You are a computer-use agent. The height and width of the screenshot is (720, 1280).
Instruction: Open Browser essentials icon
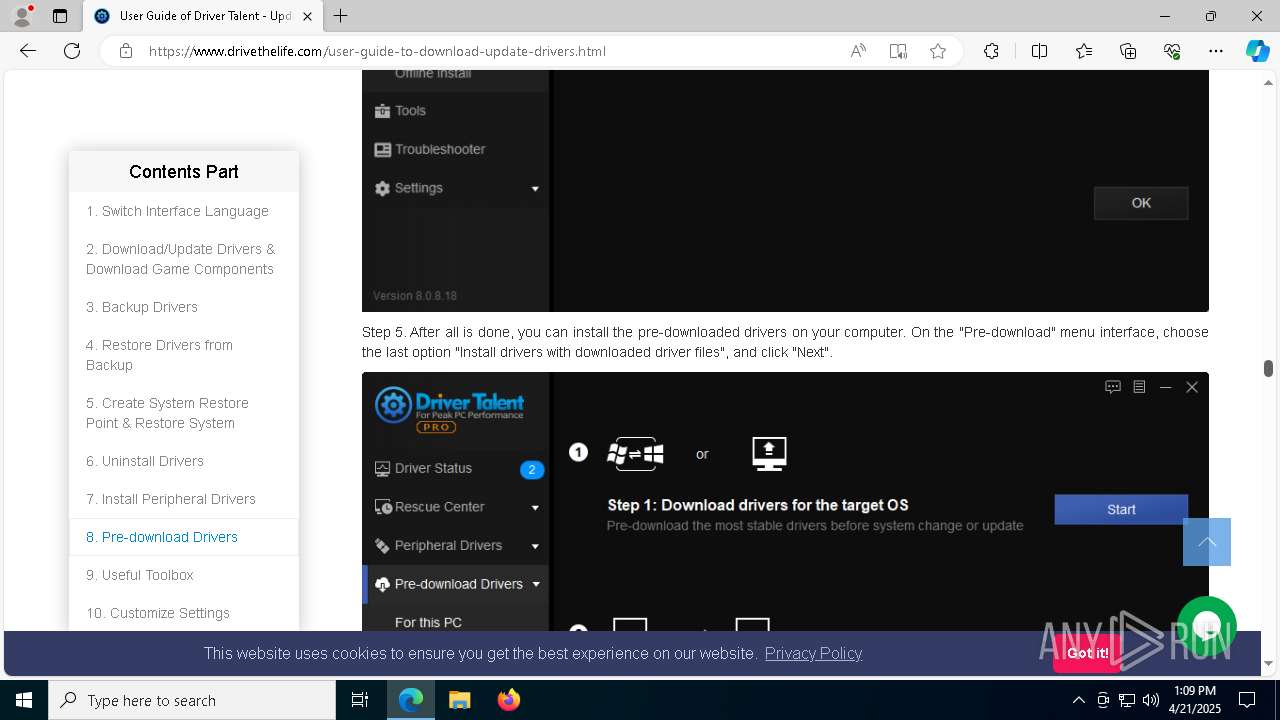(x=1172, y=51)
